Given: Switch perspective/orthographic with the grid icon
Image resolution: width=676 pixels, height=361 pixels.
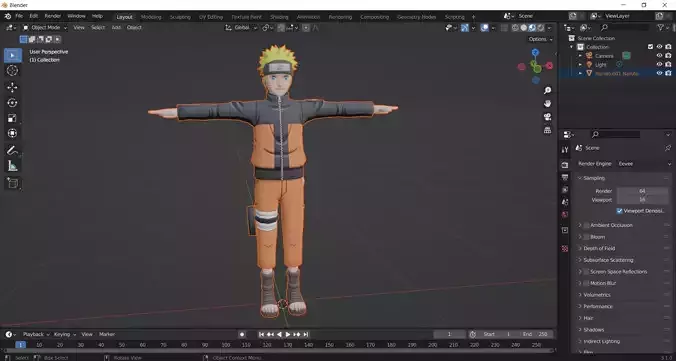Looking at the screenshot, I should pos(548,130).
